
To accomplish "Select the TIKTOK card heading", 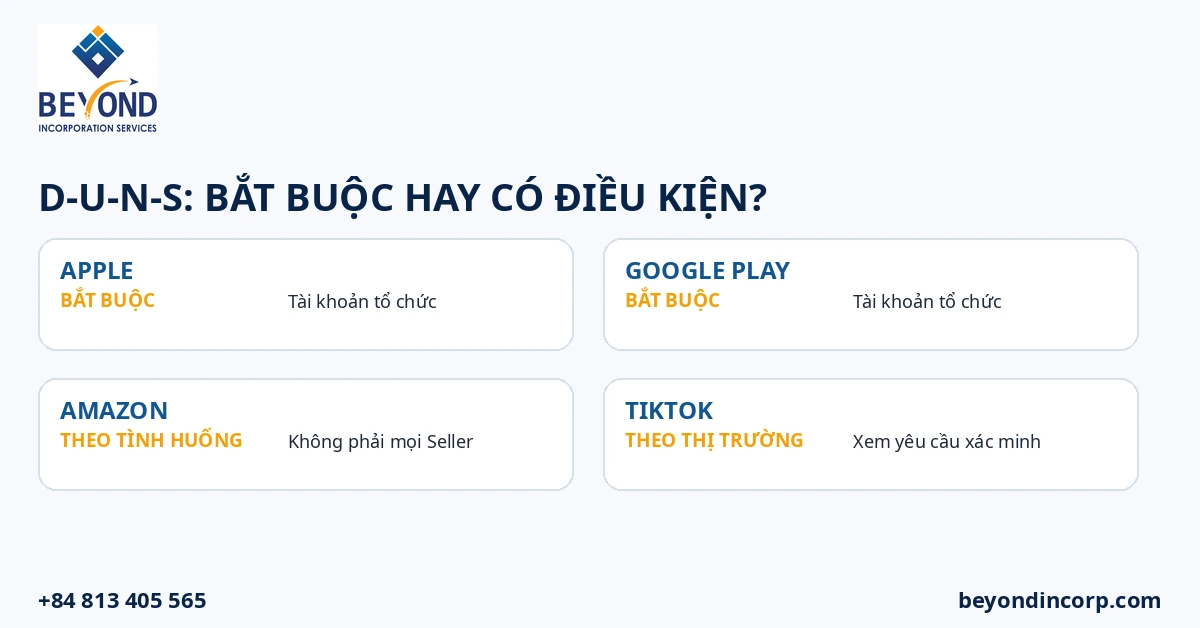I will coord(669,410).
